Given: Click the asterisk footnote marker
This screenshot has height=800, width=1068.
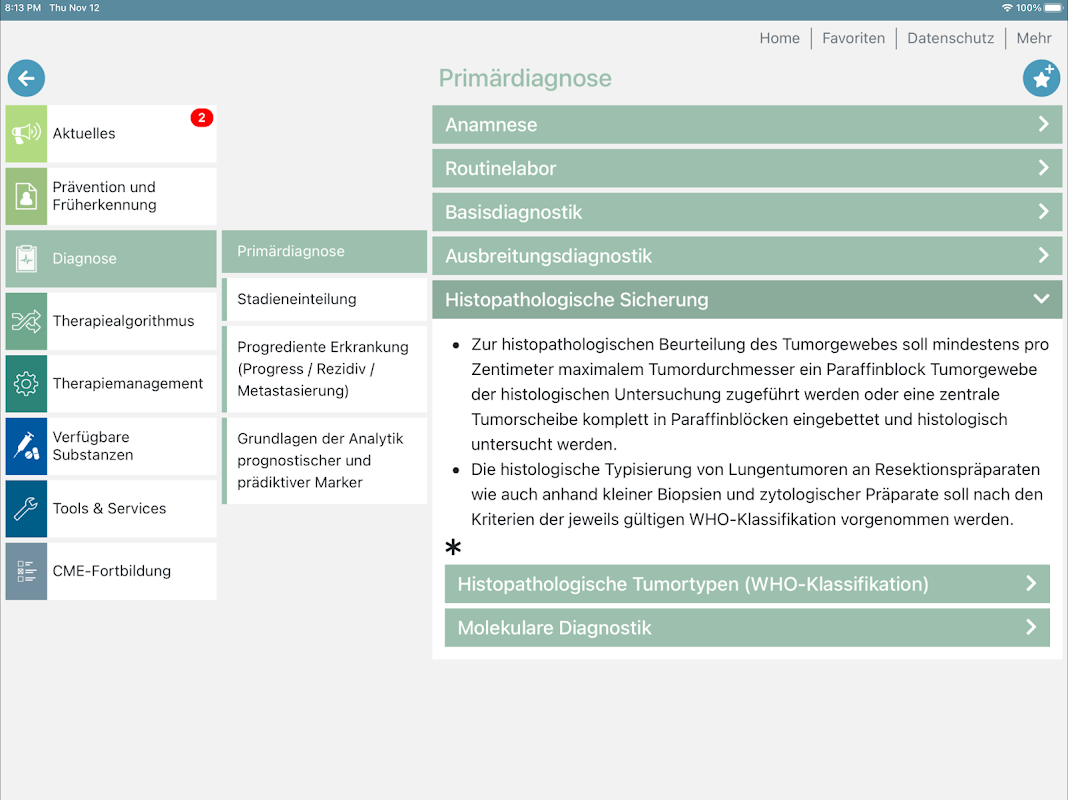Looking at the screenshot, I should click(453, 547).
